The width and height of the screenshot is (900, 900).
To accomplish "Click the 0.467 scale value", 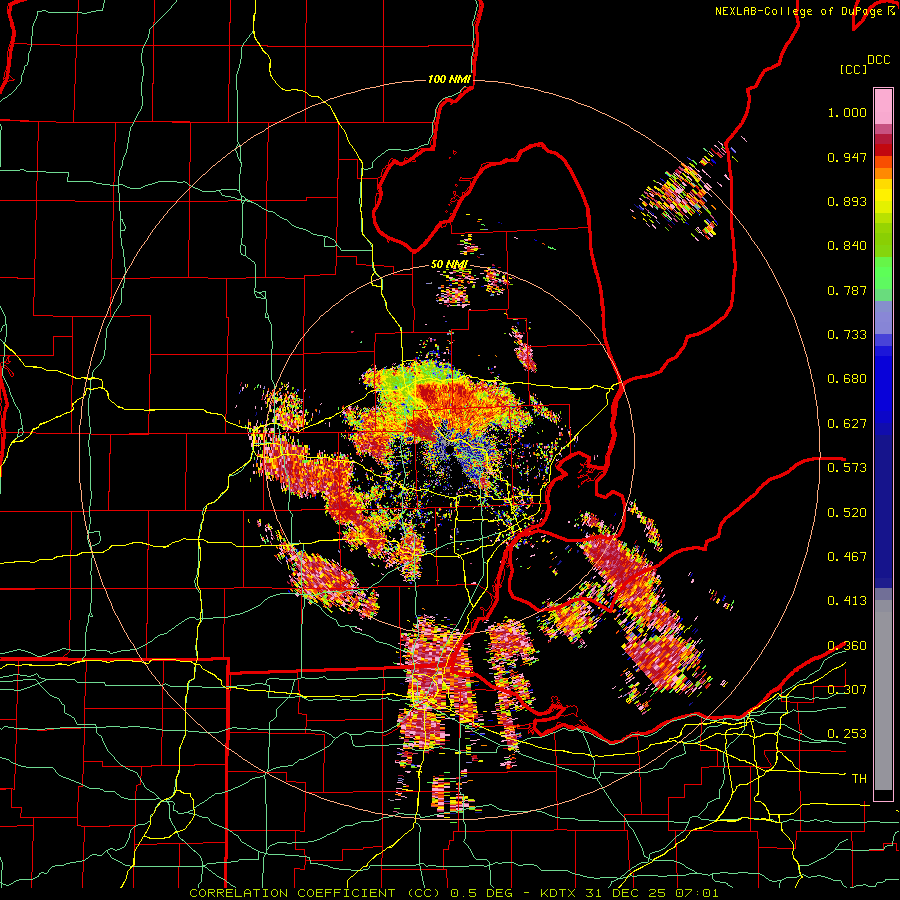I will click(x=847, y=557).
